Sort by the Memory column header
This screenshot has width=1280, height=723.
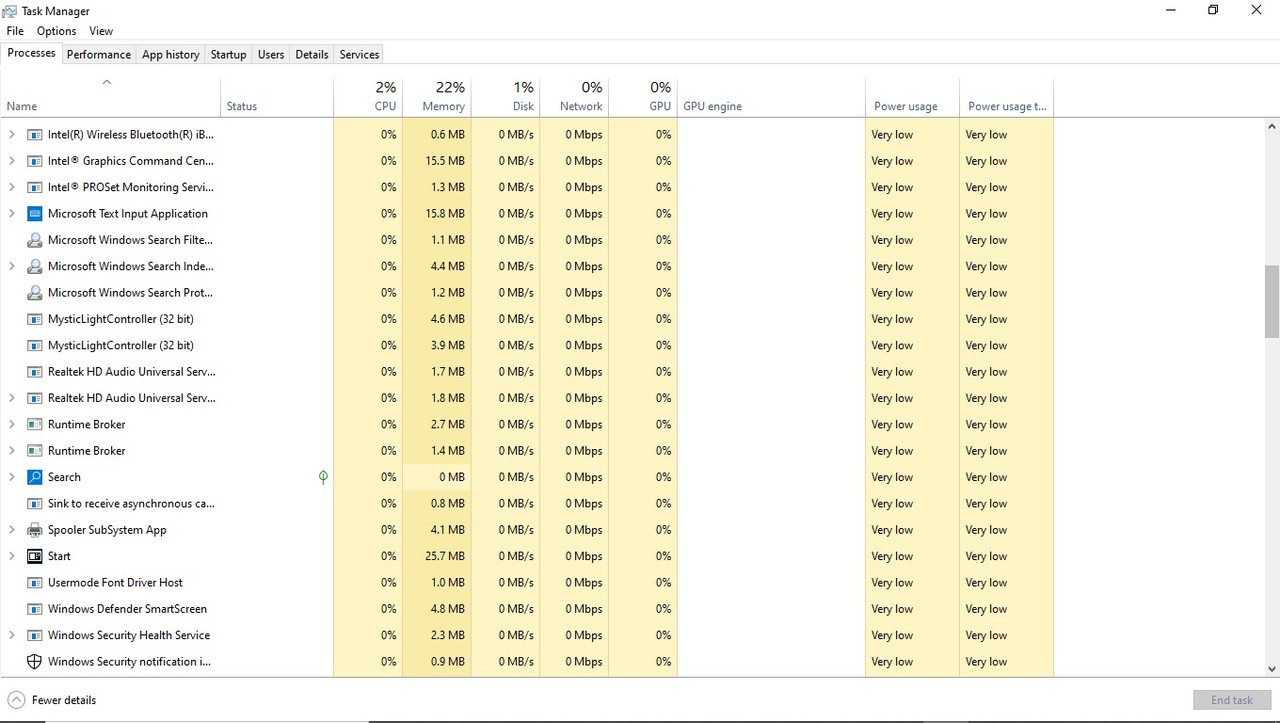coord(436,97)
